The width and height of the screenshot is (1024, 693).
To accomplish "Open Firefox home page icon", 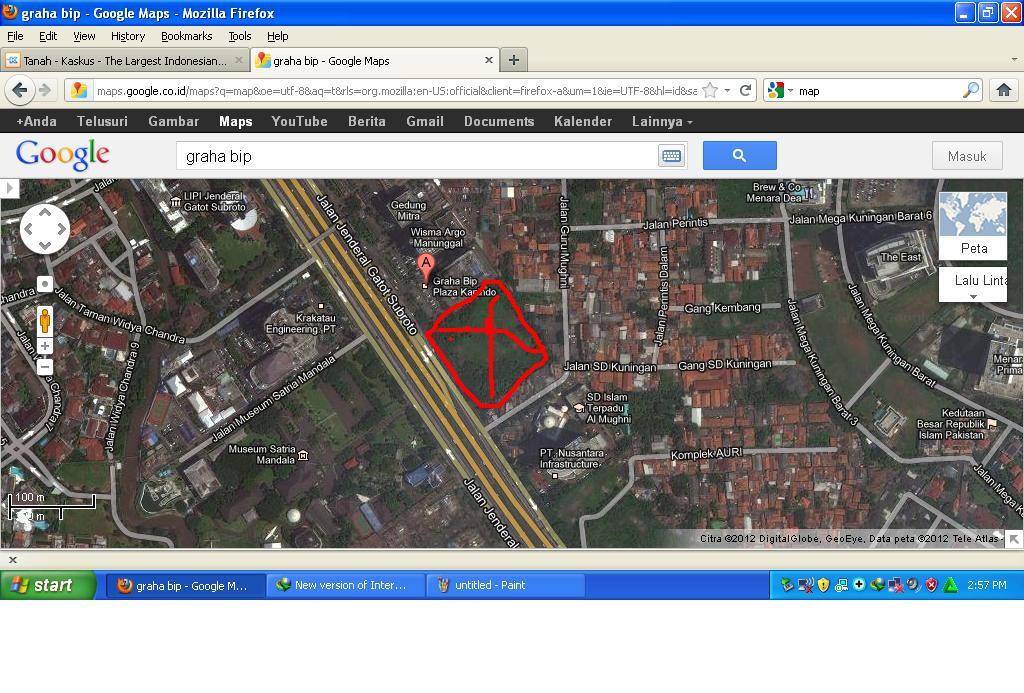I will point(1004,90).
